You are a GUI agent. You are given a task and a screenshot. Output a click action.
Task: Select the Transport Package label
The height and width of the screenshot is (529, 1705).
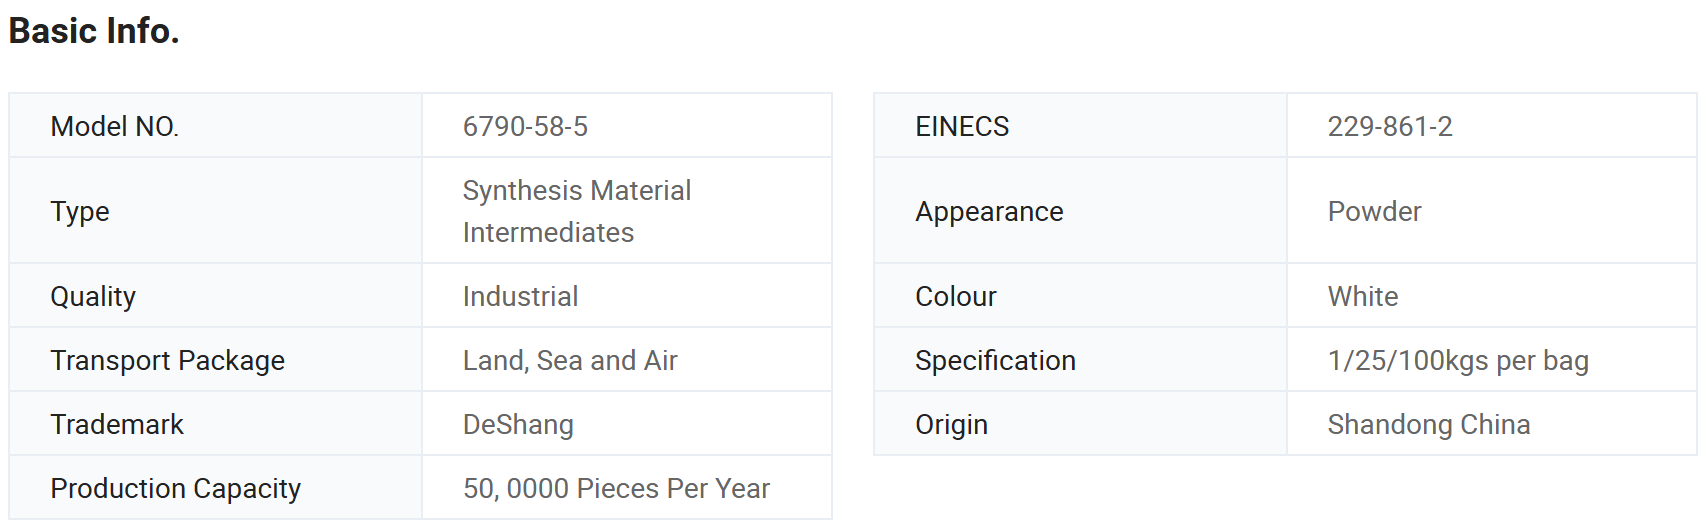[x=168, y=360]
